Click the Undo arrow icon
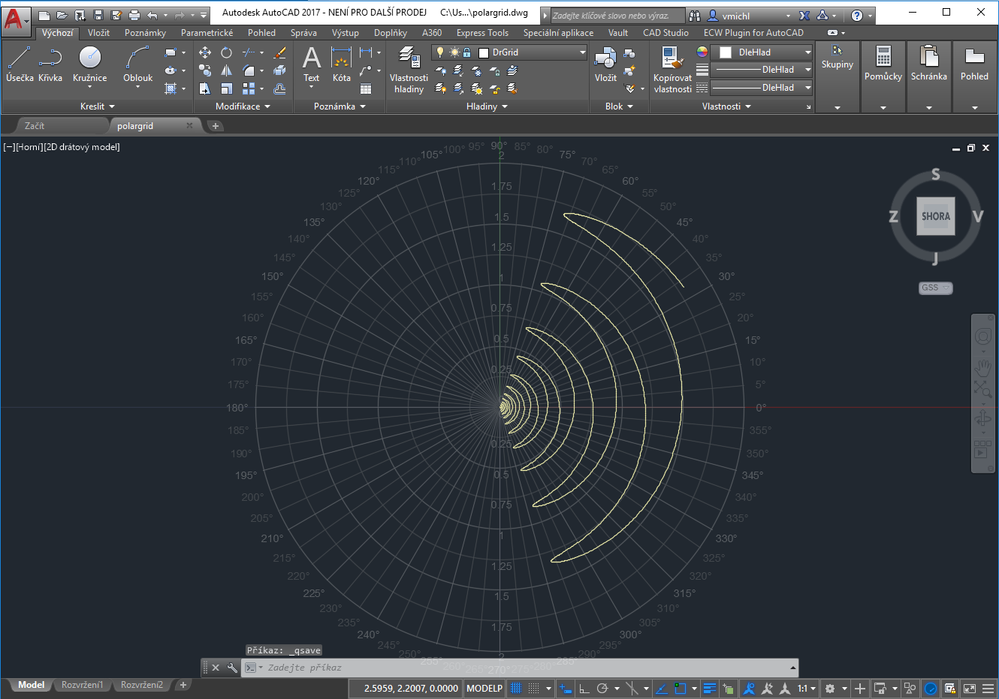 tap(152, 15)
